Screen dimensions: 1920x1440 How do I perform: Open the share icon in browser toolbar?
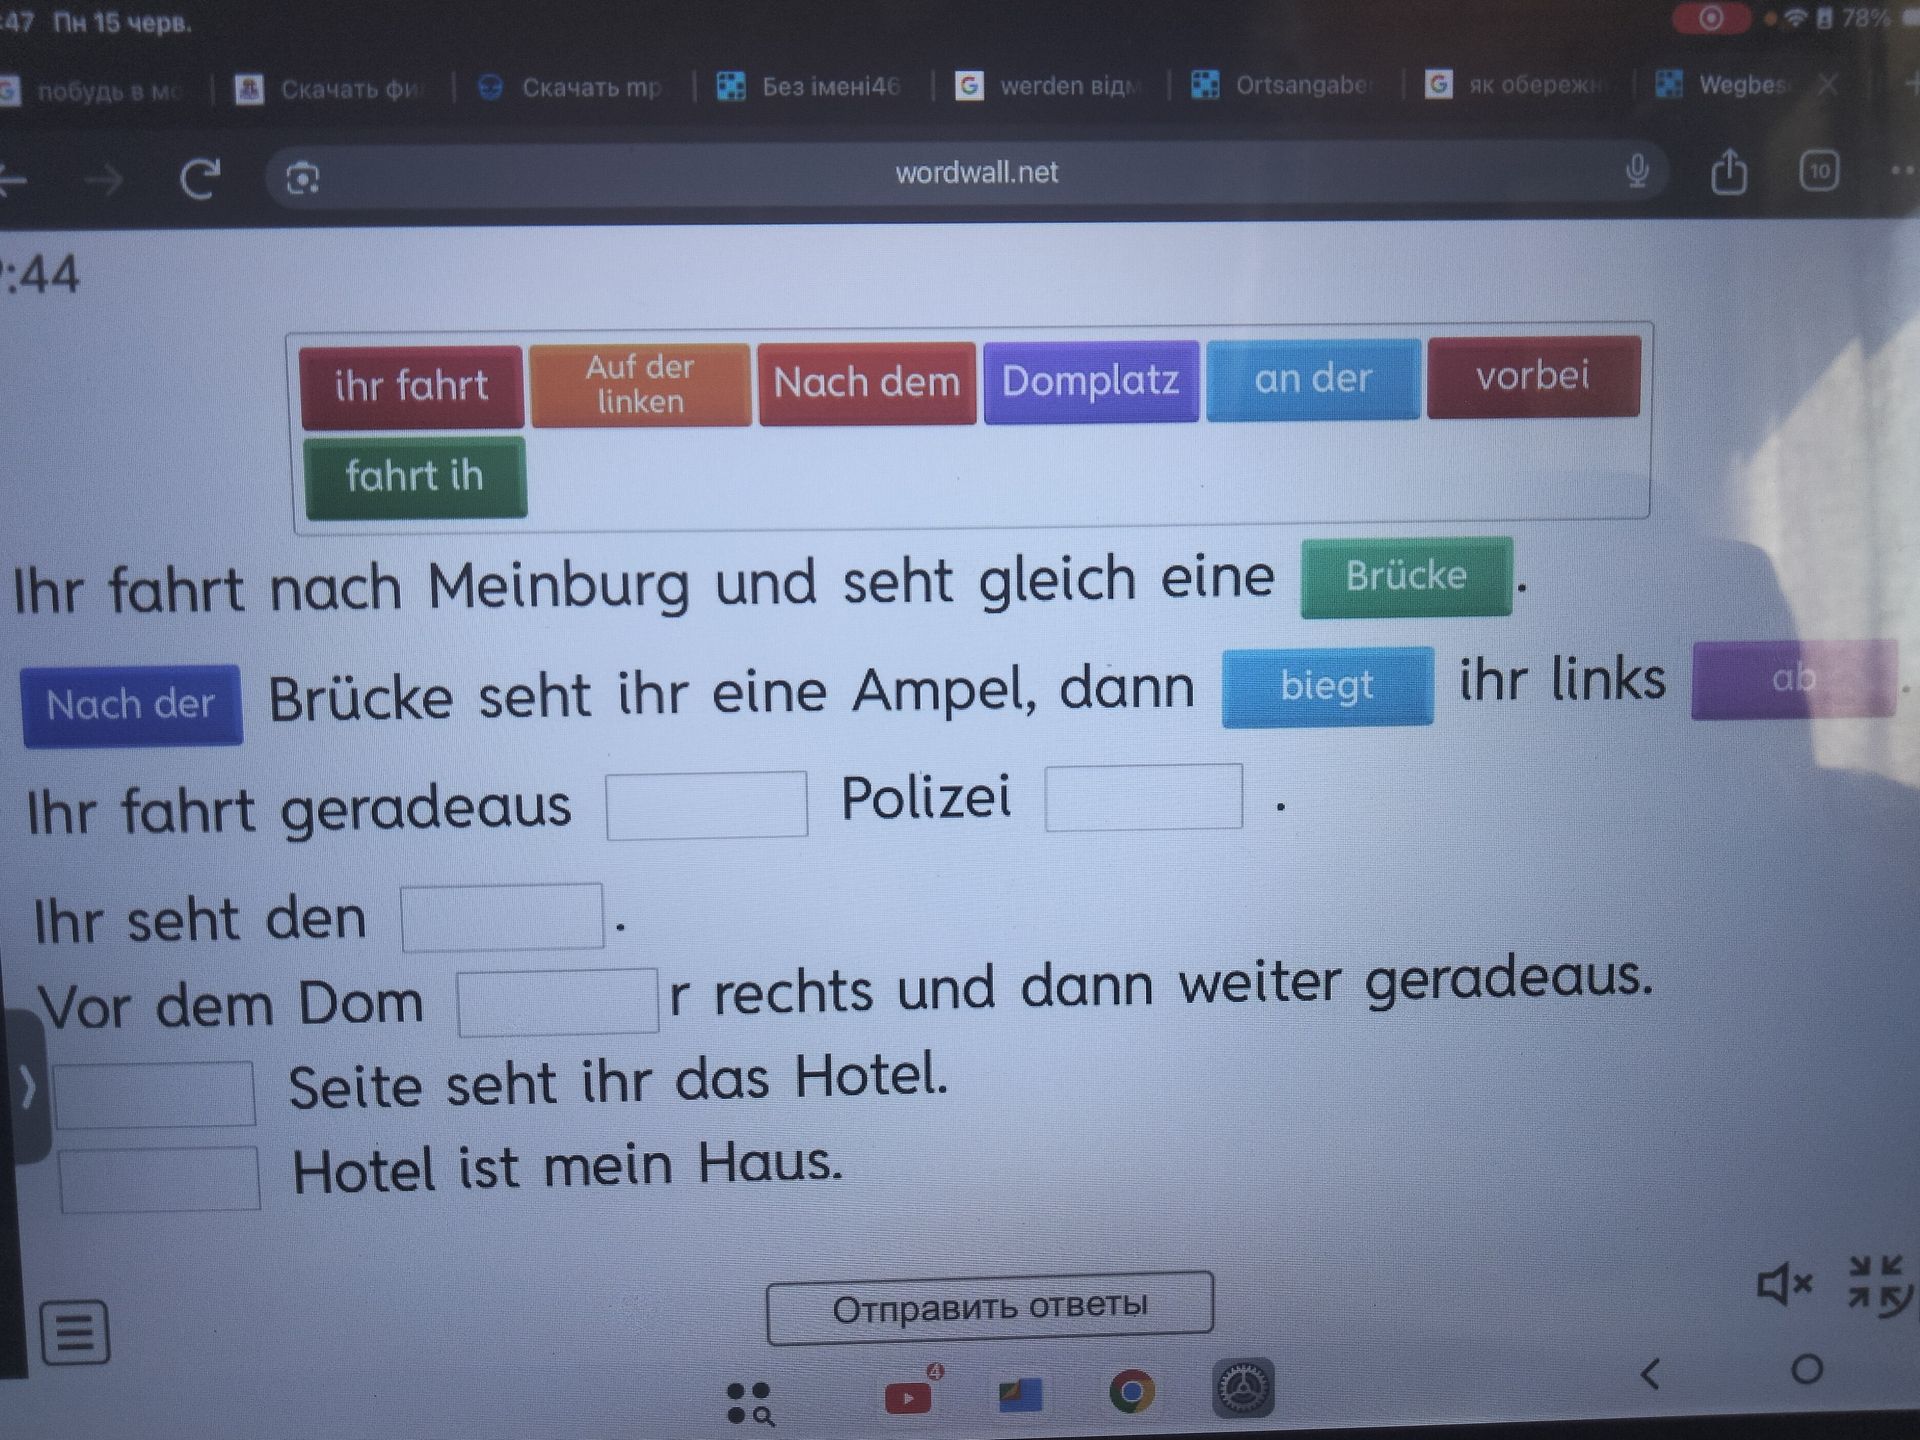pos(1728,172)
